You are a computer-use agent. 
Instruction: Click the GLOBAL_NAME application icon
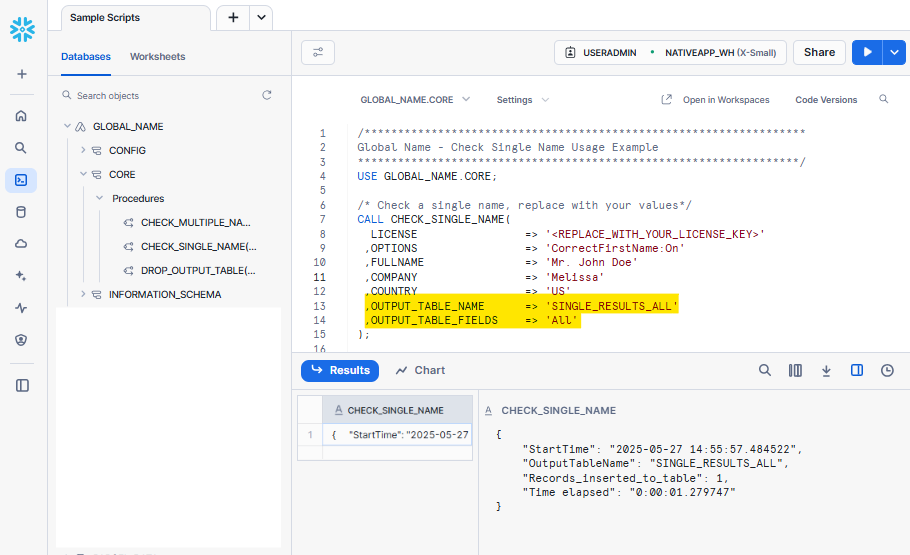pyautogui.click(x=81, y=127)
